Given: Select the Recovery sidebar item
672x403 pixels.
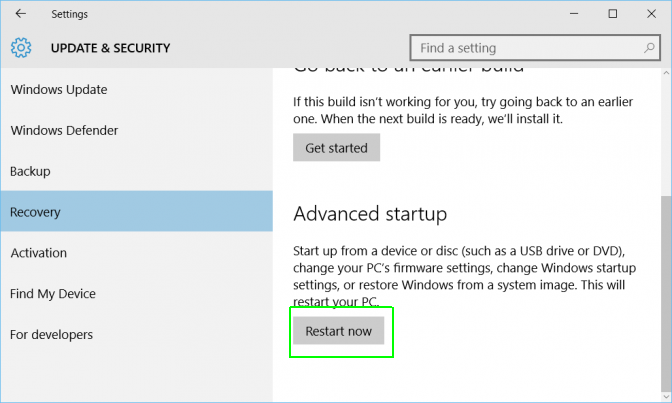Looking at the screenshot, I should point(35,212).
